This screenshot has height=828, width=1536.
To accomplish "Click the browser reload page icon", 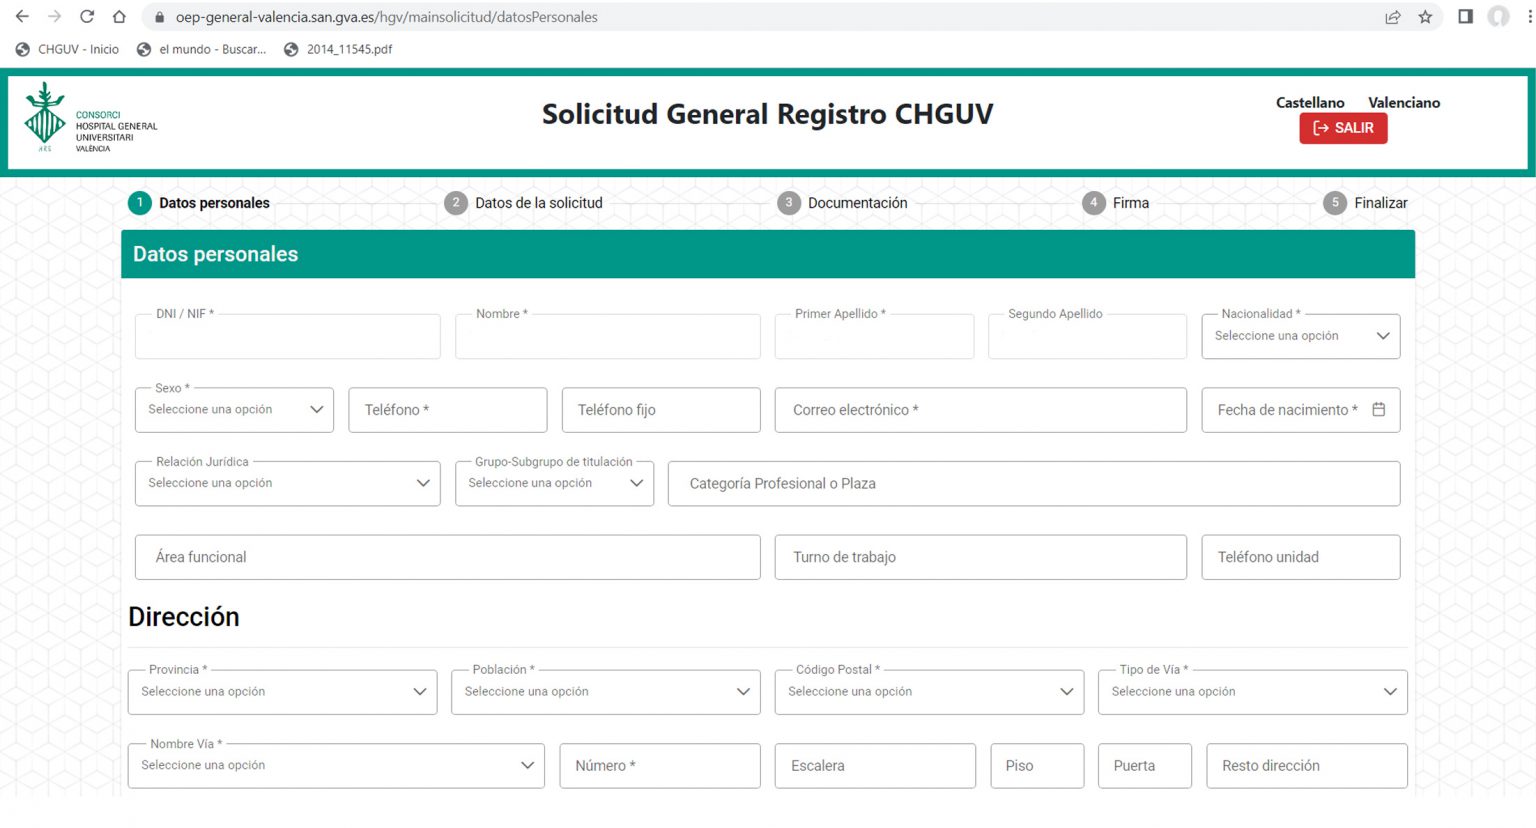I will tap(87, 17).
